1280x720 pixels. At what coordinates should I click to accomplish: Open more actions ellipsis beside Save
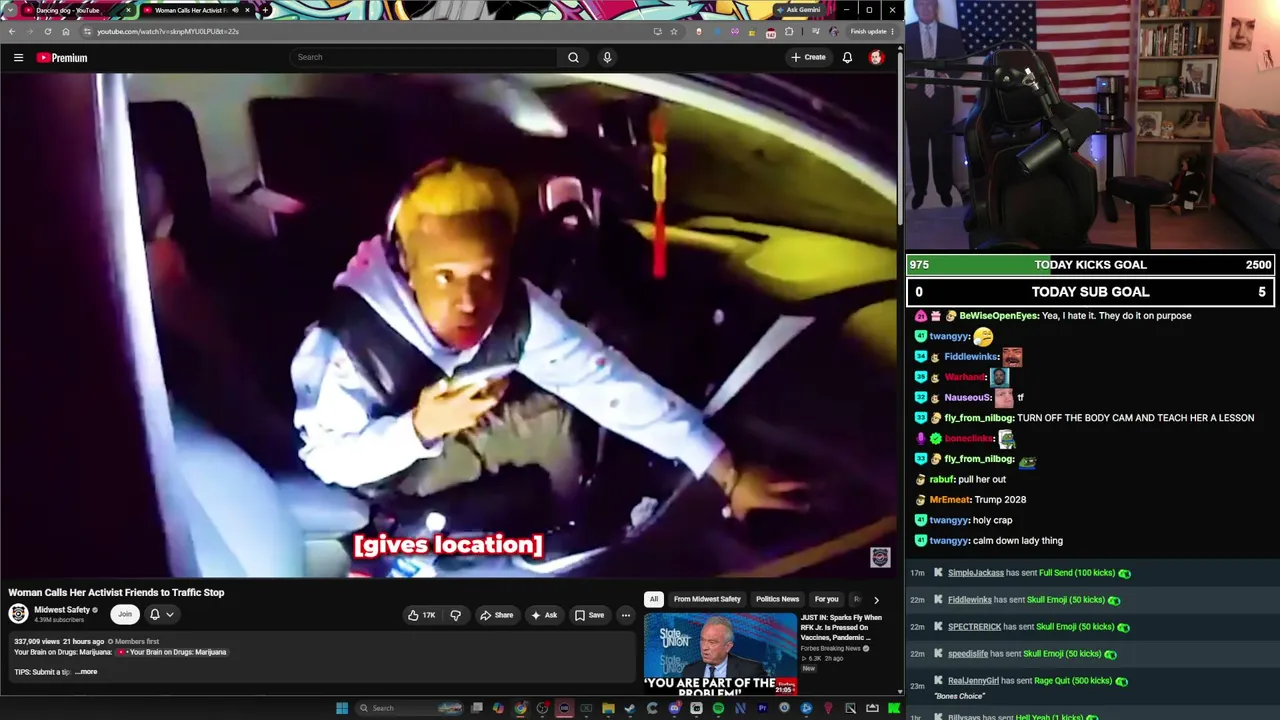625,615
